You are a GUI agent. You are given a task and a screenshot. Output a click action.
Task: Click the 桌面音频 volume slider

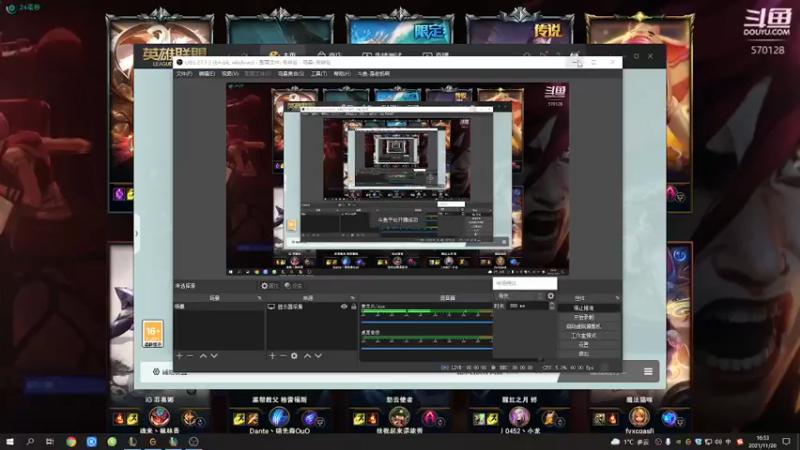tap(427, 348)
